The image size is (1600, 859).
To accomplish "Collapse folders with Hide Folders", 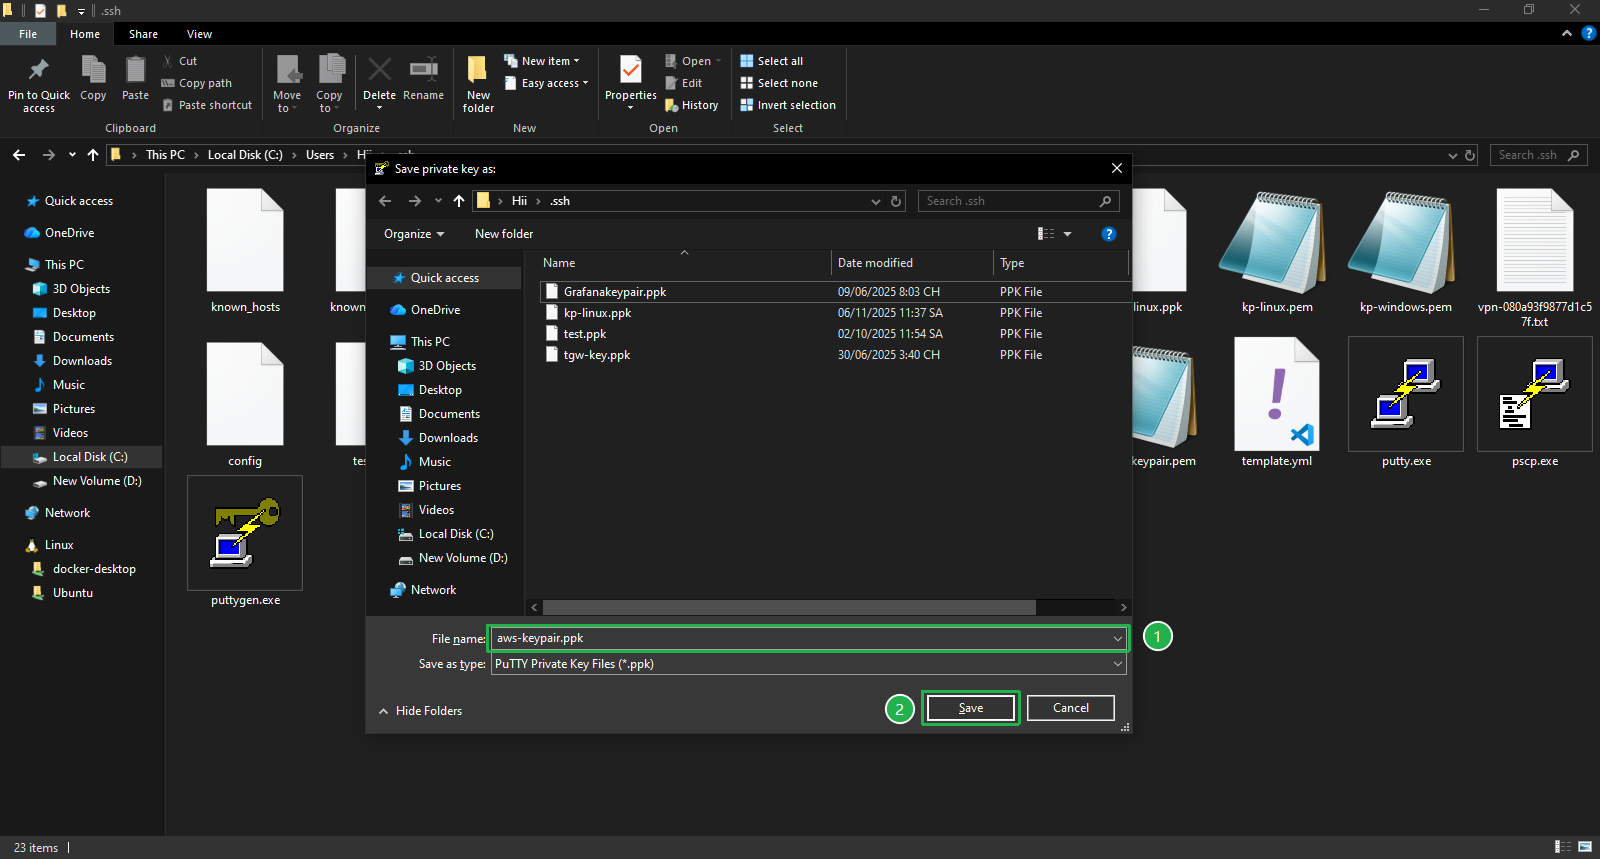I will pos(420,711).
